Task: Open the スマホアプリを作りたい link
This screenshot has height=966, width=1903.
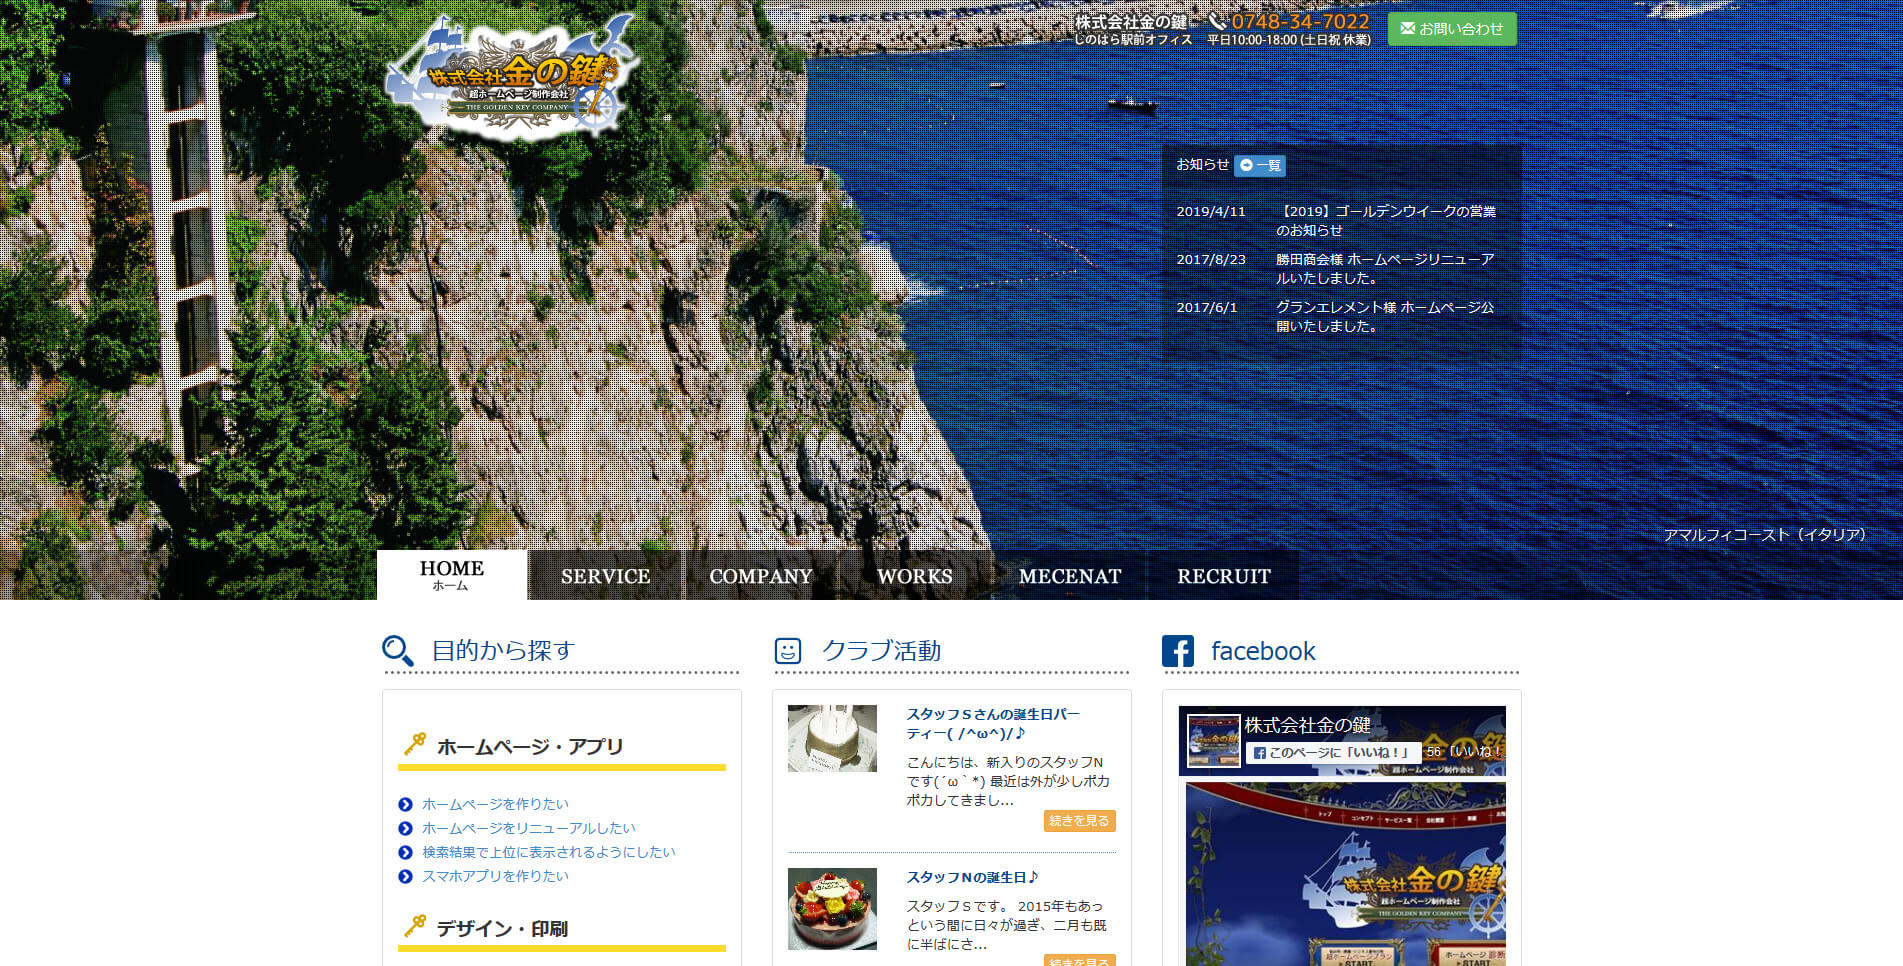Action: pos(495,876)
